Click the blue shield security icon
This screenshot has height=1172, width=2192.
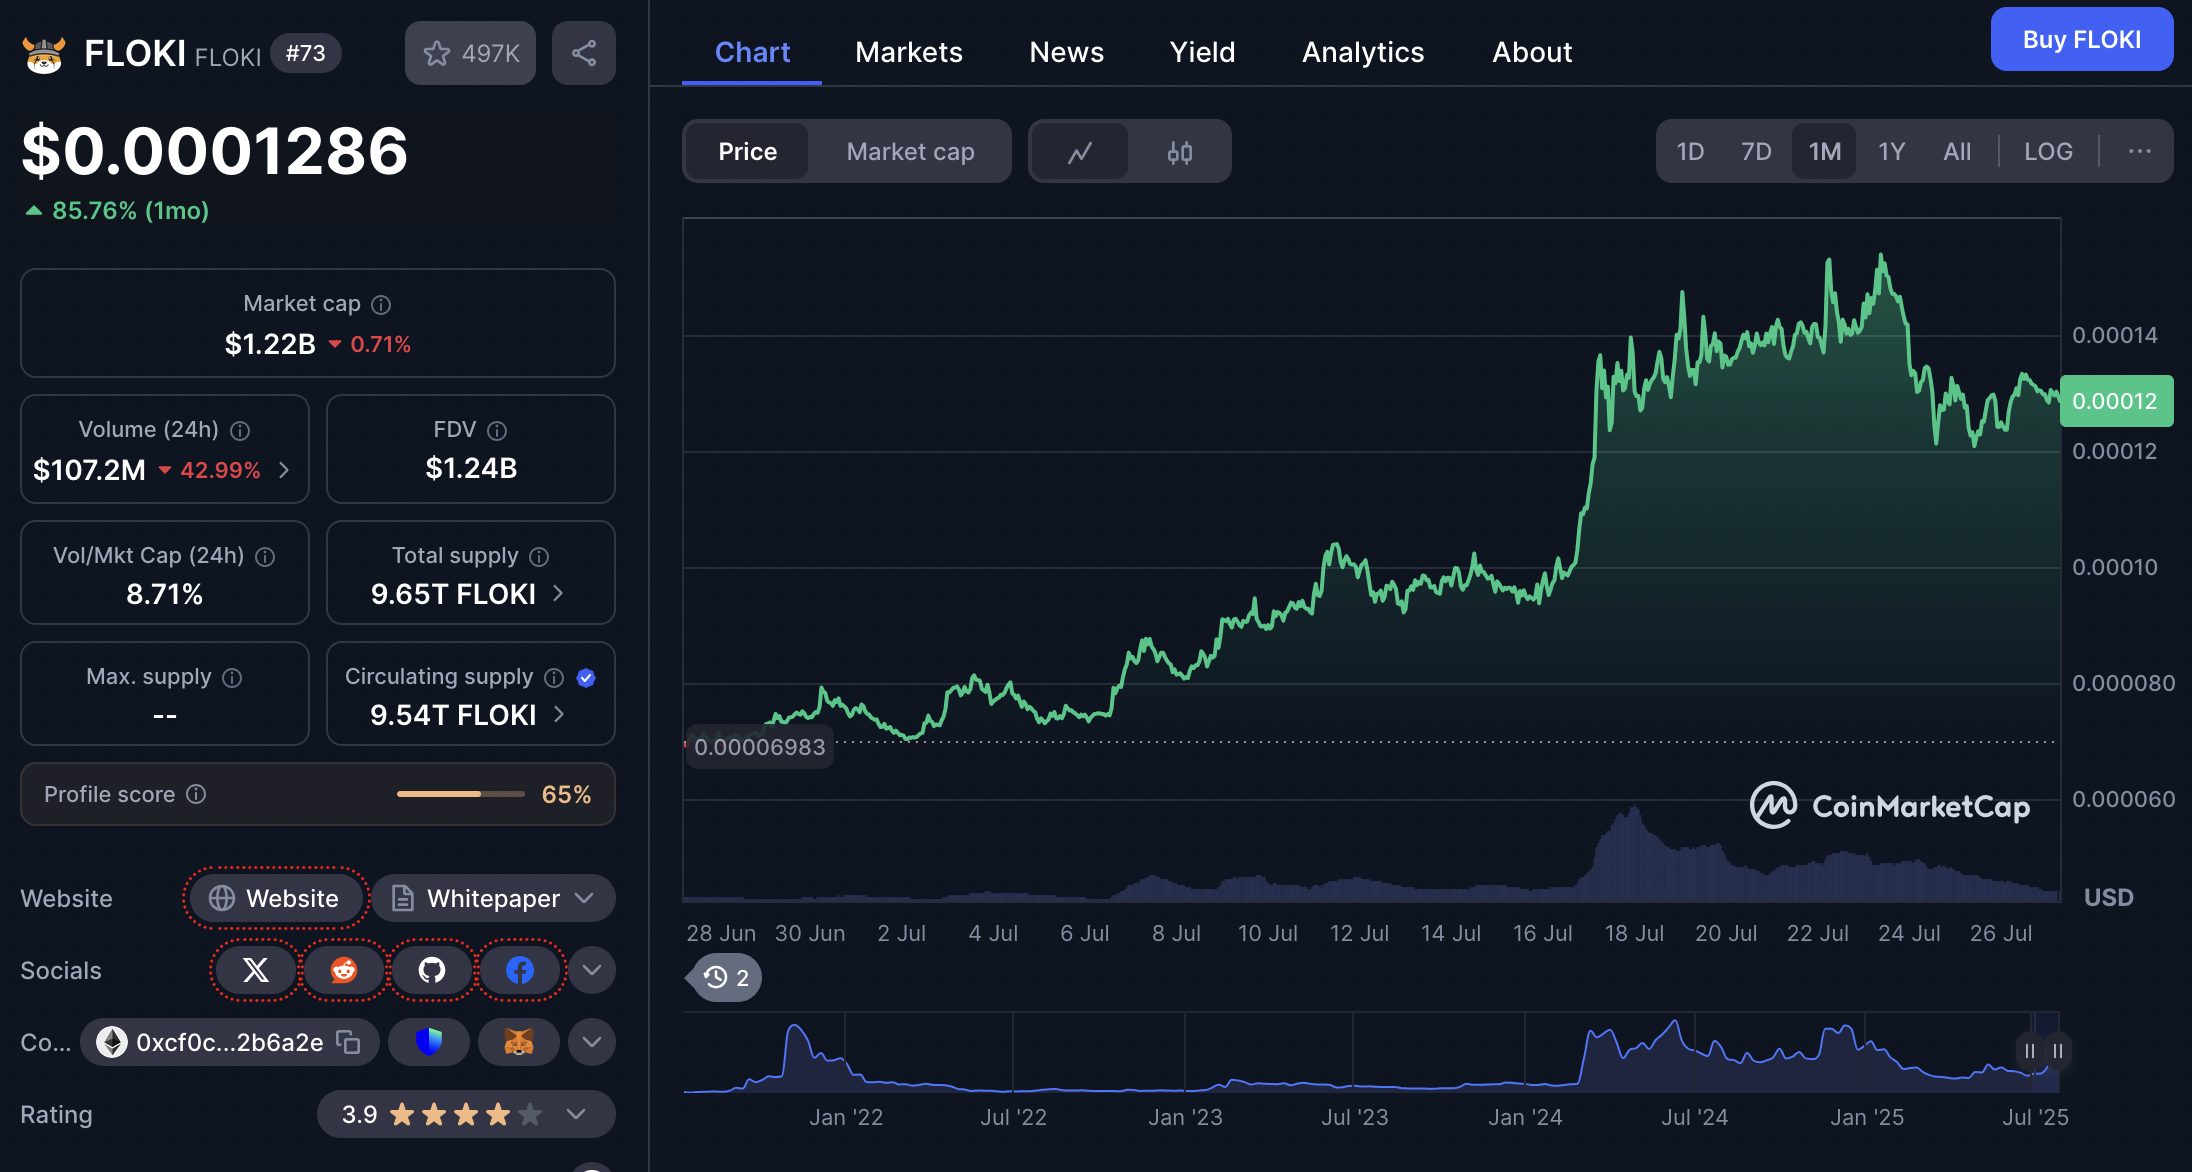(429, 1042)
